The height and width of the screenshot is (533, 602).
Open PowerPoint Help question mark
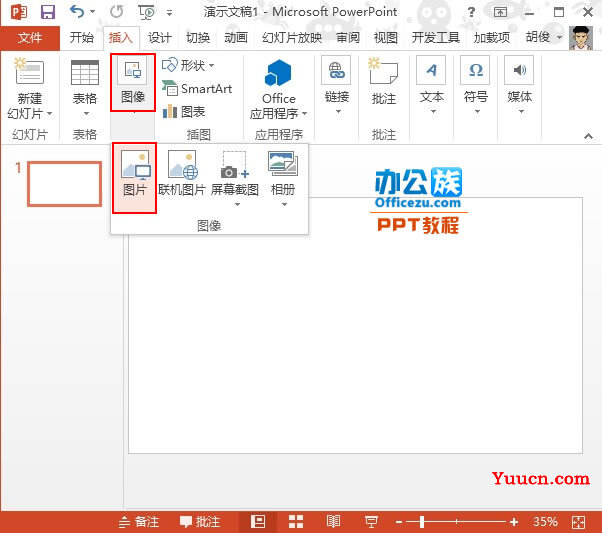471,12
